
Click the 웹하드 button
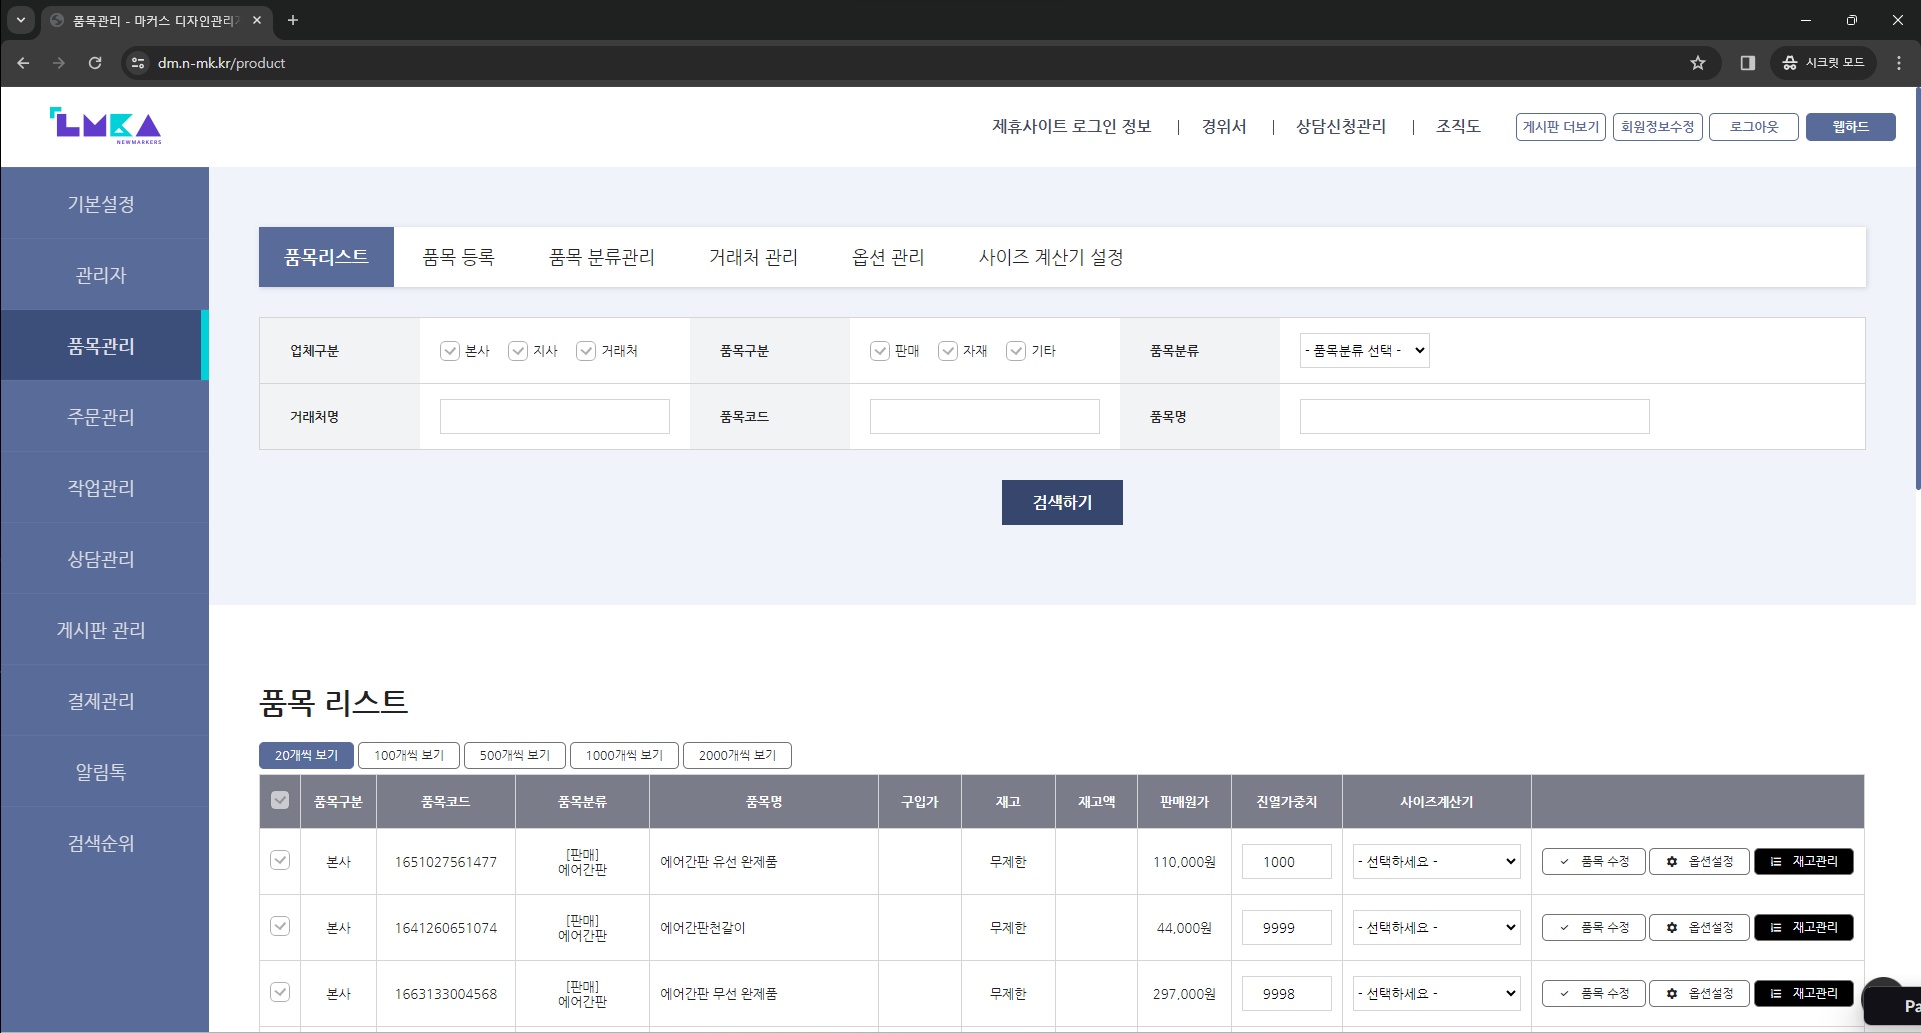(1850, 127)
